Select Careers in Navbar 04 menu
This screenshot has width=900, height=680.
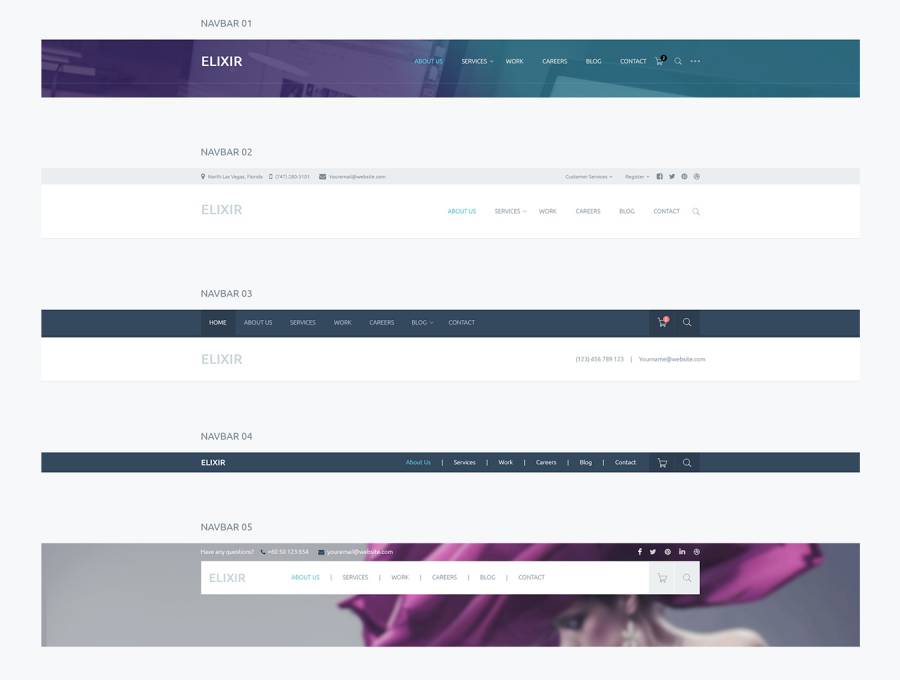(x=546, y=463)
